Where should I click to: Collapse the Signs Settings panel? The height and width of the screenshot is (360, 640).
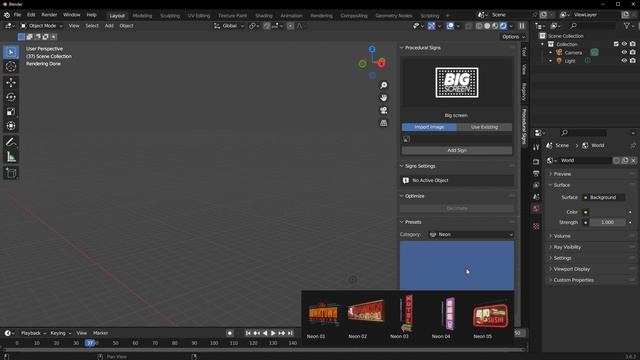[402, 166]
